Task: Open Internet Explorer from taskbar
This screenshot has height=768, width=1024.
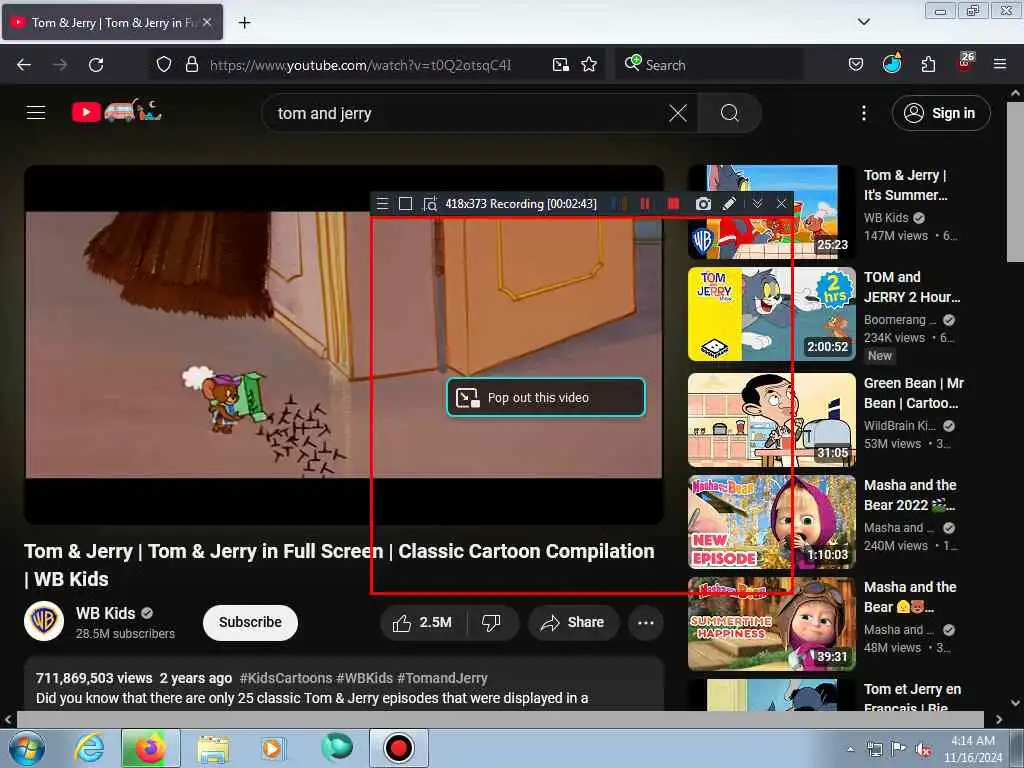Action: click(x=89, y=748)
